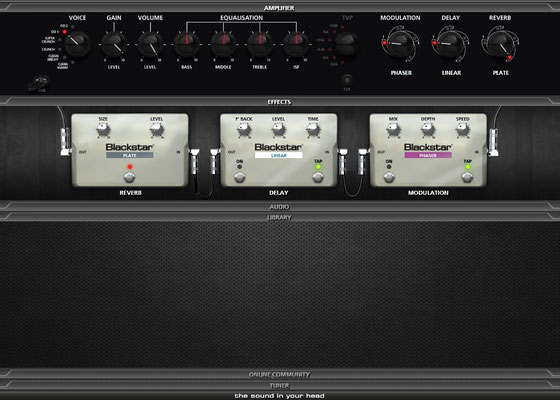The width and height of the screenshot is (560, 400).
Task: Click the Bass equalisation knob
Action: click(x=186, y=45)
